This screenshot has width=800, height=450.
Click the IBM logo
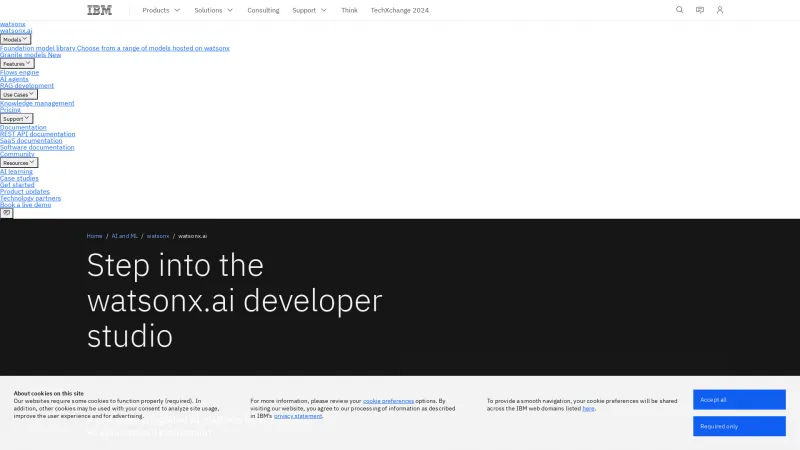tap(99, 10)
